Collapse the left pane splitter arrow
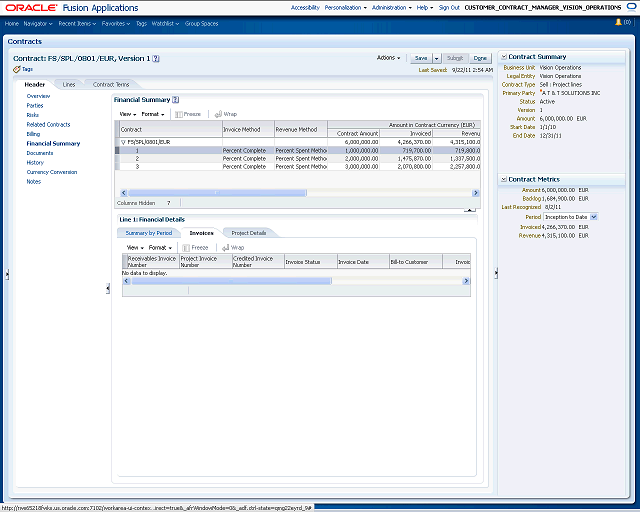Screen dimensions: 640x512 pyautogui.click(x=7, y=274)
